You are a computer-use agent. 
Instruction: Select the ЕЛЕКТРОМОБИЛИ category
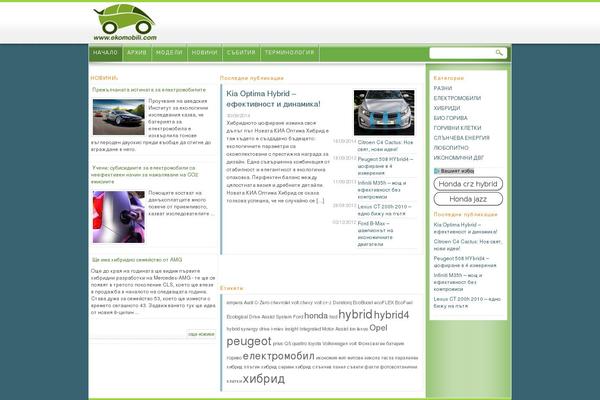(457, 98)
